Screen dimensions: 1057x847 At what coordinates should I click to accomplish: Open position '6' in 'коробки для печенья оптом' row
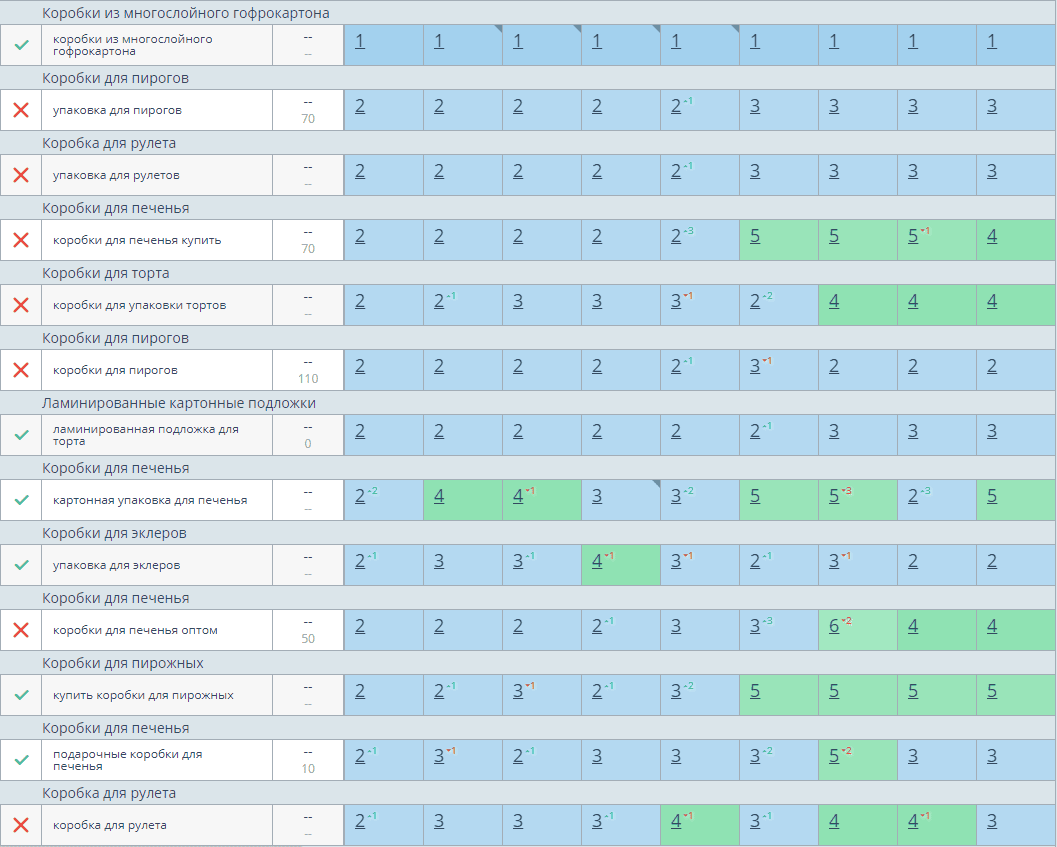pyautogui.click(x=834, y=626)
